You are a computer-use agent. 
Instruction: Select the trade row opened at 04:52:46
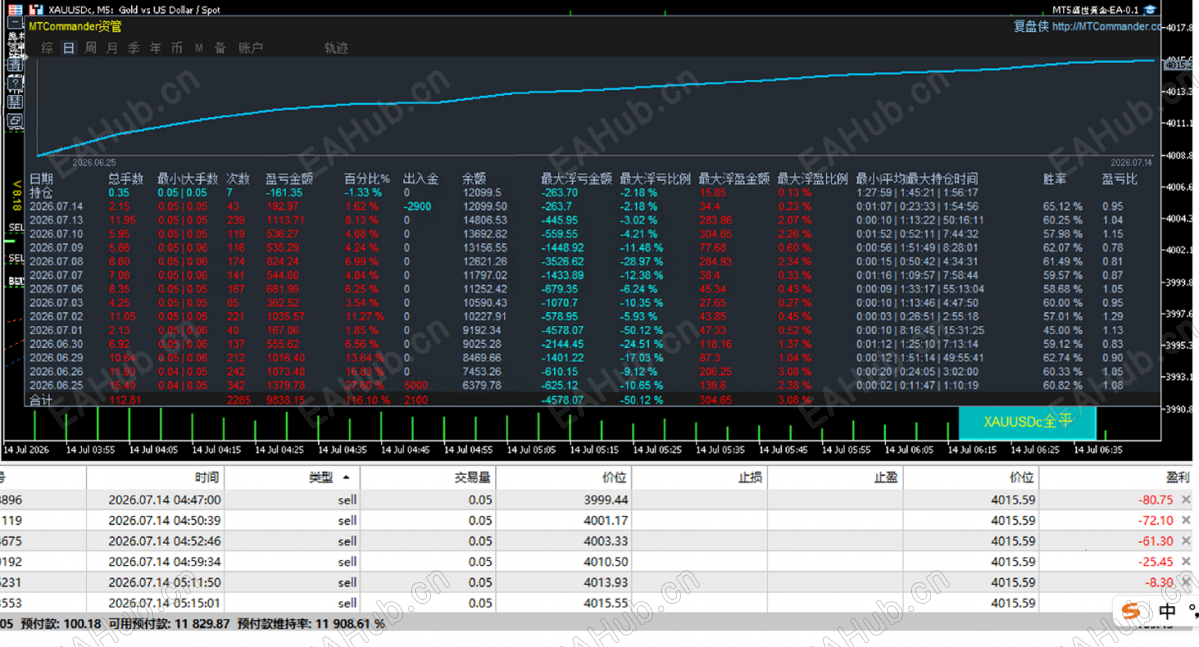click(x=596, y=541)
